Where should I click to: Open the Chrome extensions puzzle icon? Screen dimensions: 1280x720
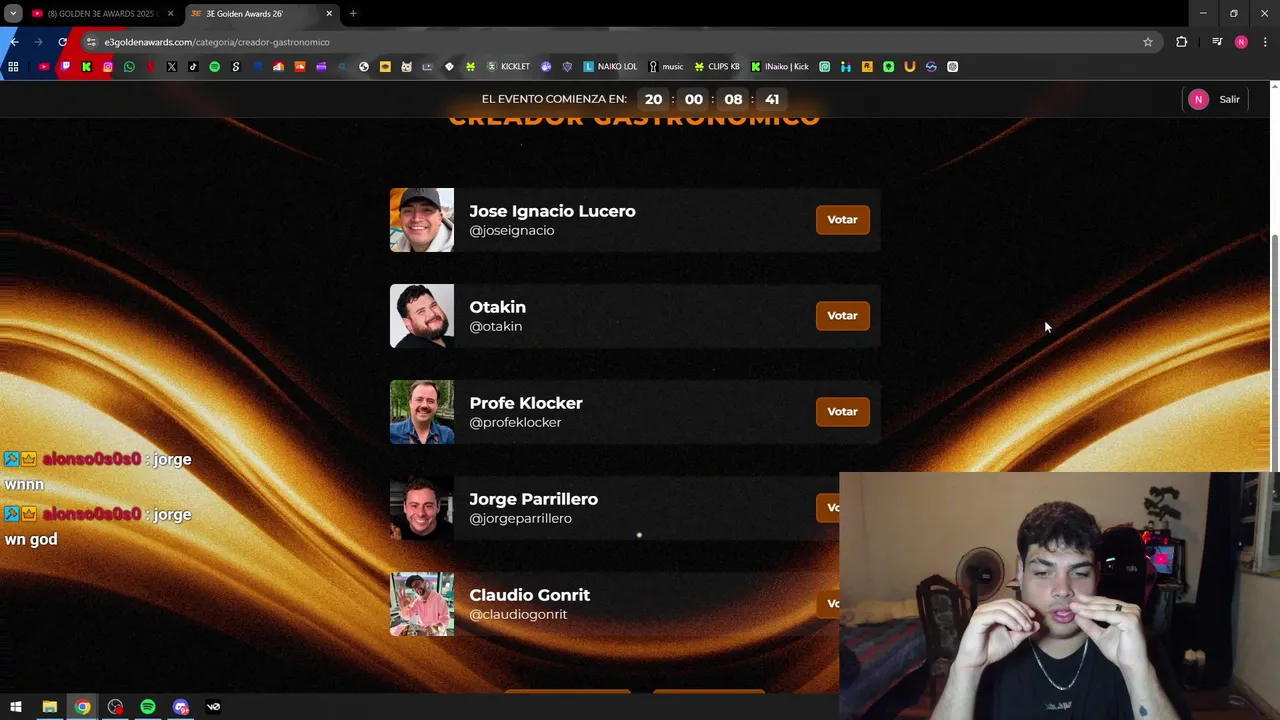1182,42
